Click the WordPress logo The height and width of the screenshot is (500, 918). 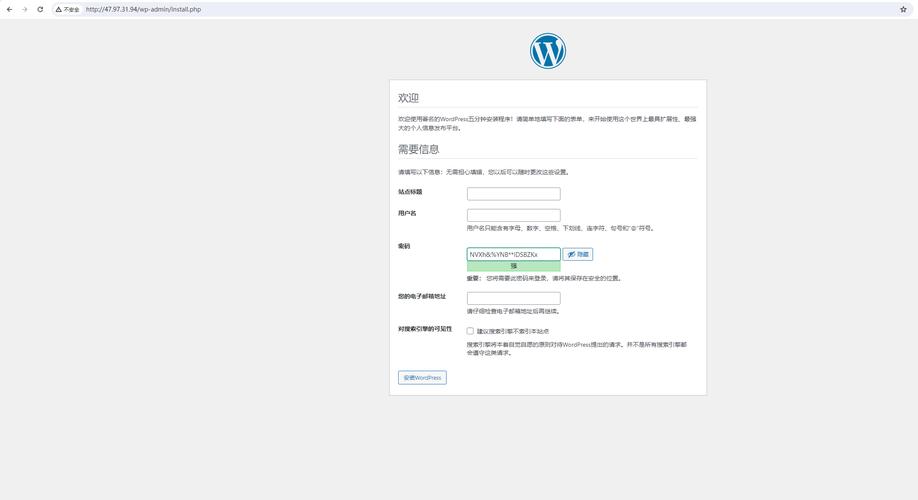click(548, 51)
